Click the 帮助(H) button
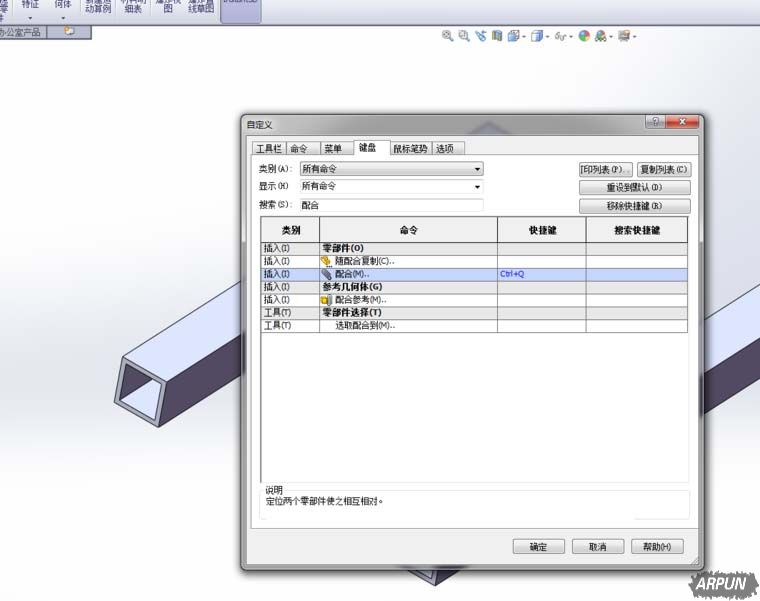Viewport: 760px width, 601px height. point(657,547)
